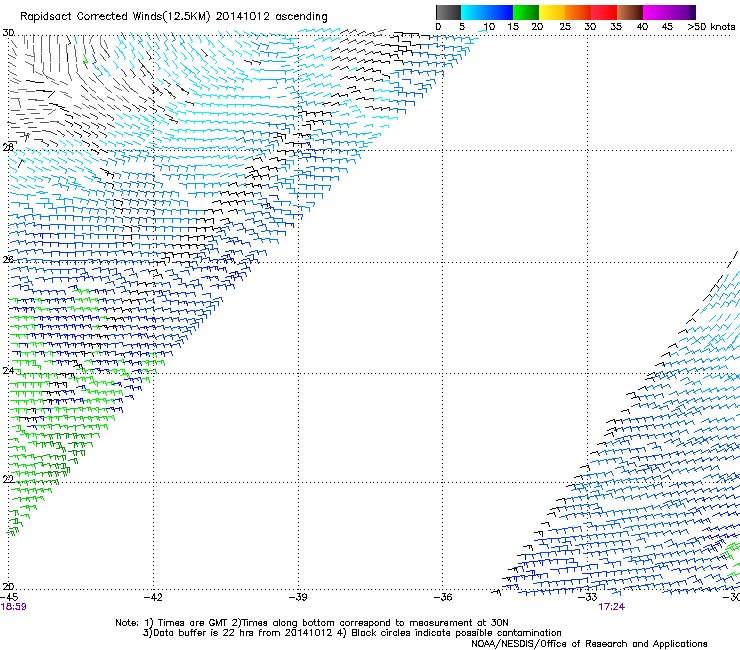Click the NOAA/NESDIS credit line
The height and width of the screenshot is (650, 740).
point(589,643)
